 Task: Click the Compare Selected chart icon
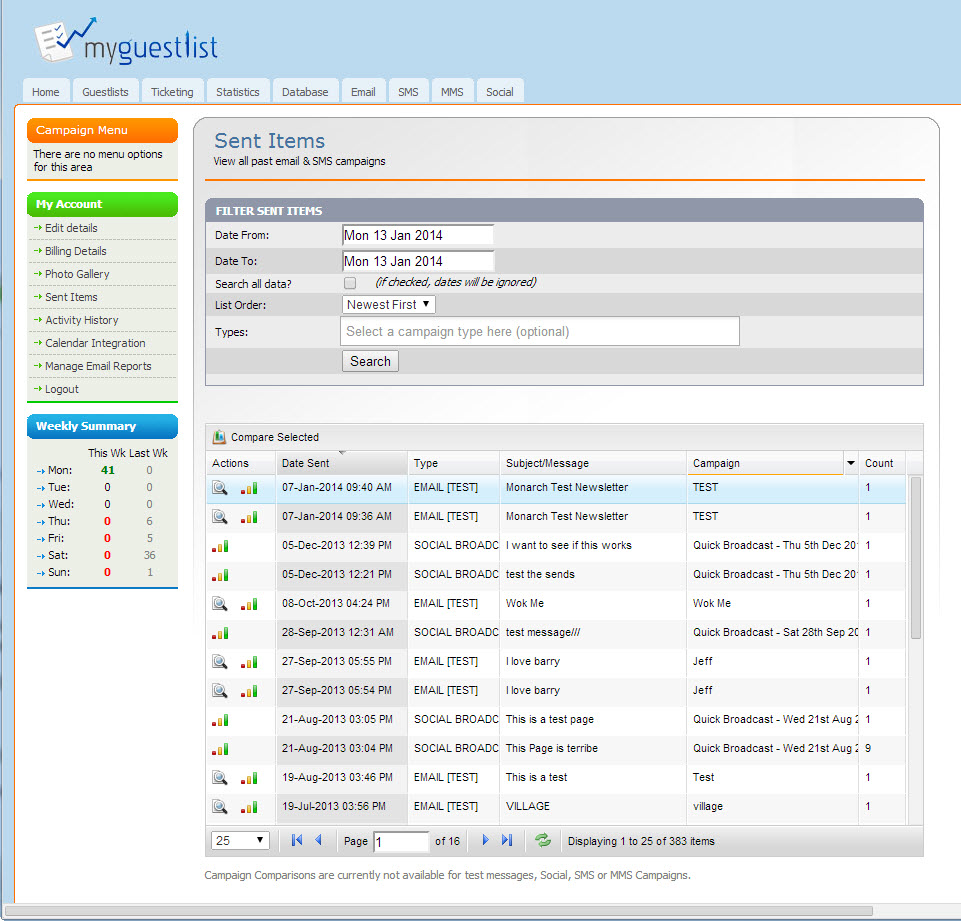coord(220,437)
